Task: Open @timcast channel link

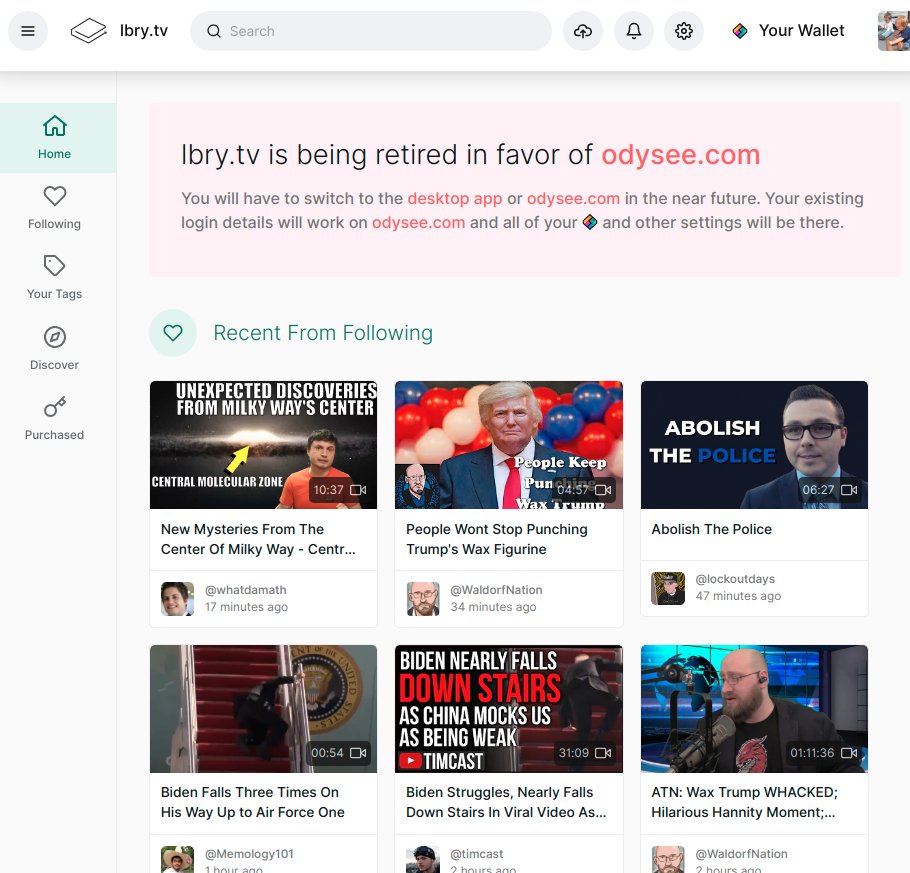Action: click(476, 854)
